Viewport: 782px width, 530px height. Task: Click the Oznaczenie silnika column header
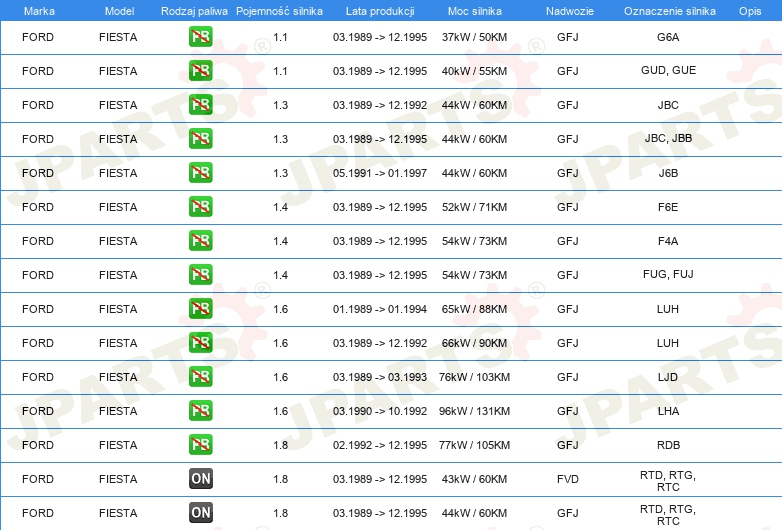(669, 11)
